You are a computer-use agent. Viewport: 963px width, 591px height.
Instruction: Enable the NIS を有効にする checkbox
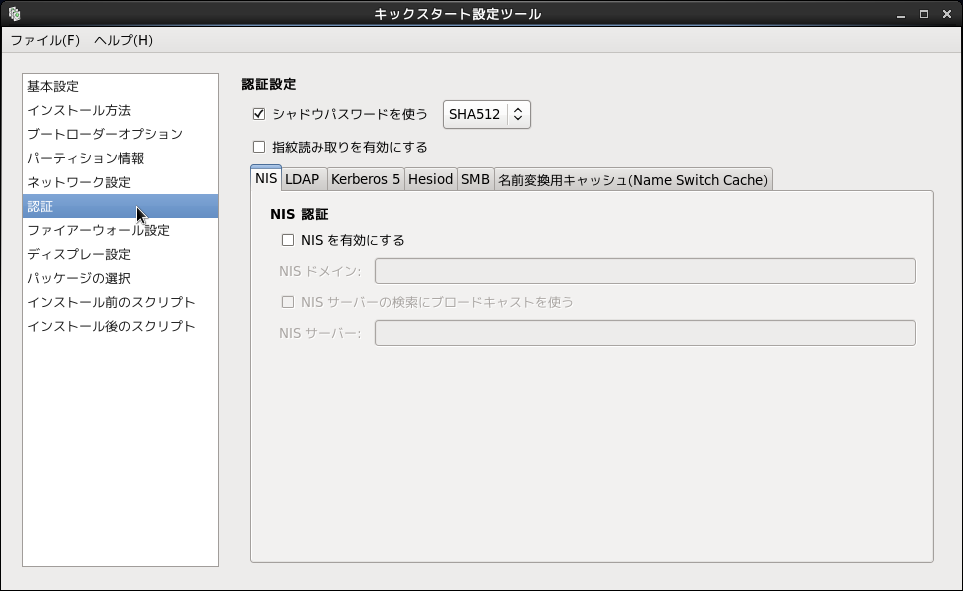pyautogui.click(x=288, y=240)
